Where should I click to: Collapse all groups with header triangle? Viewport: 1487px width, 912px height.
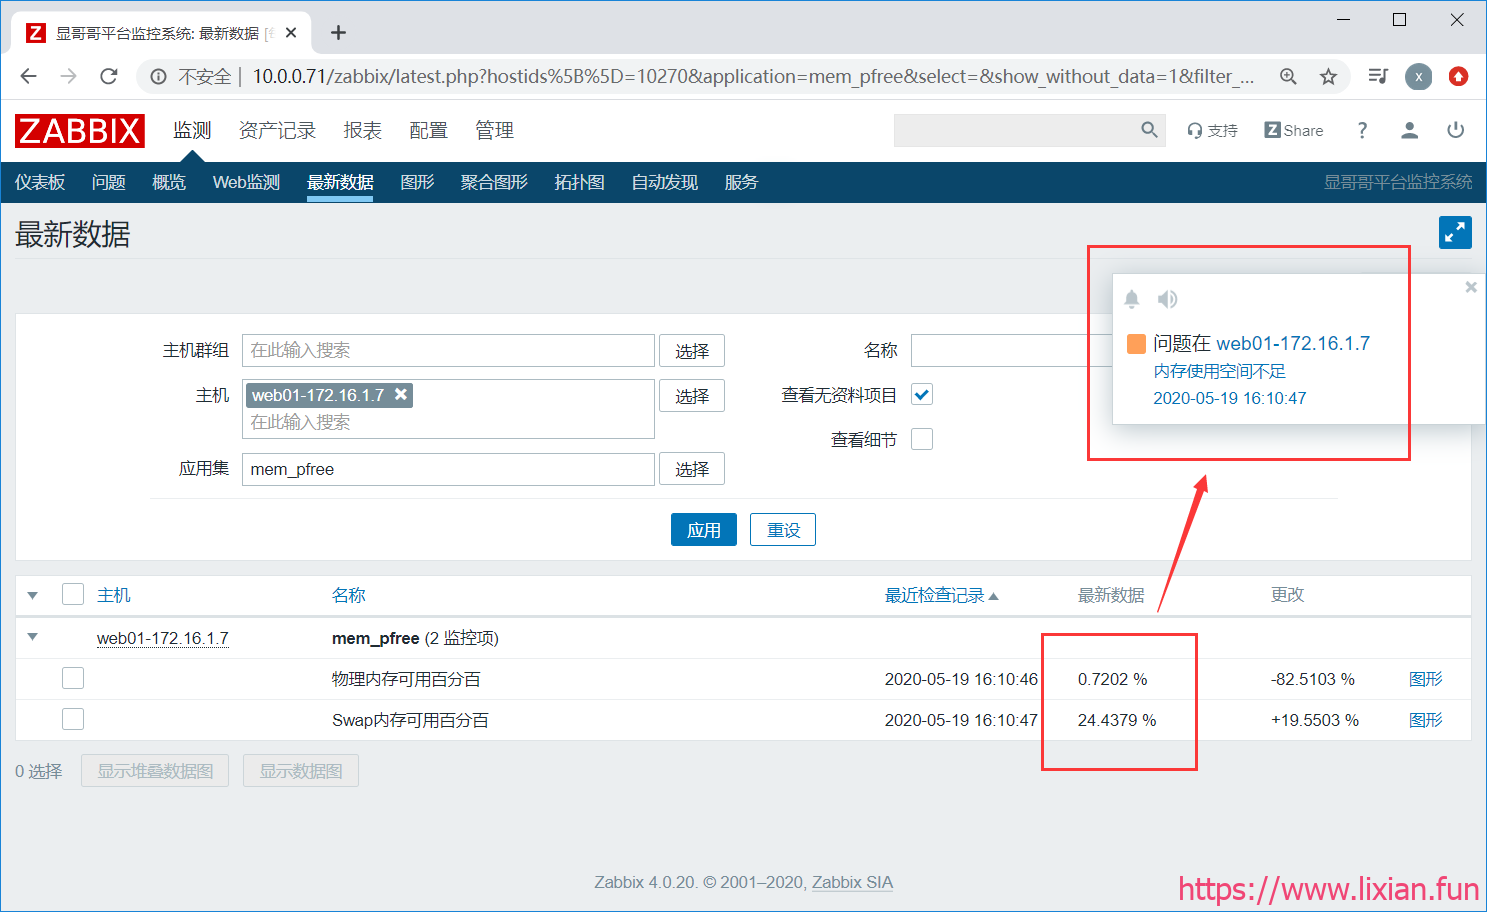pyautogui.click(x=32, y=595)
